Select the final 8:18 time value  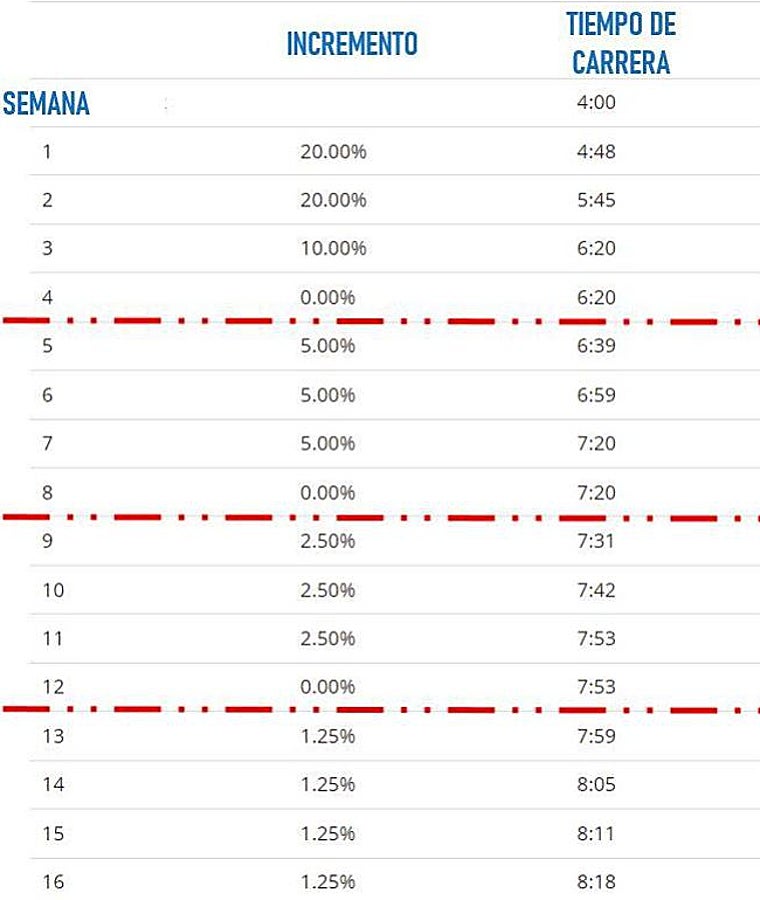[596, 882]
